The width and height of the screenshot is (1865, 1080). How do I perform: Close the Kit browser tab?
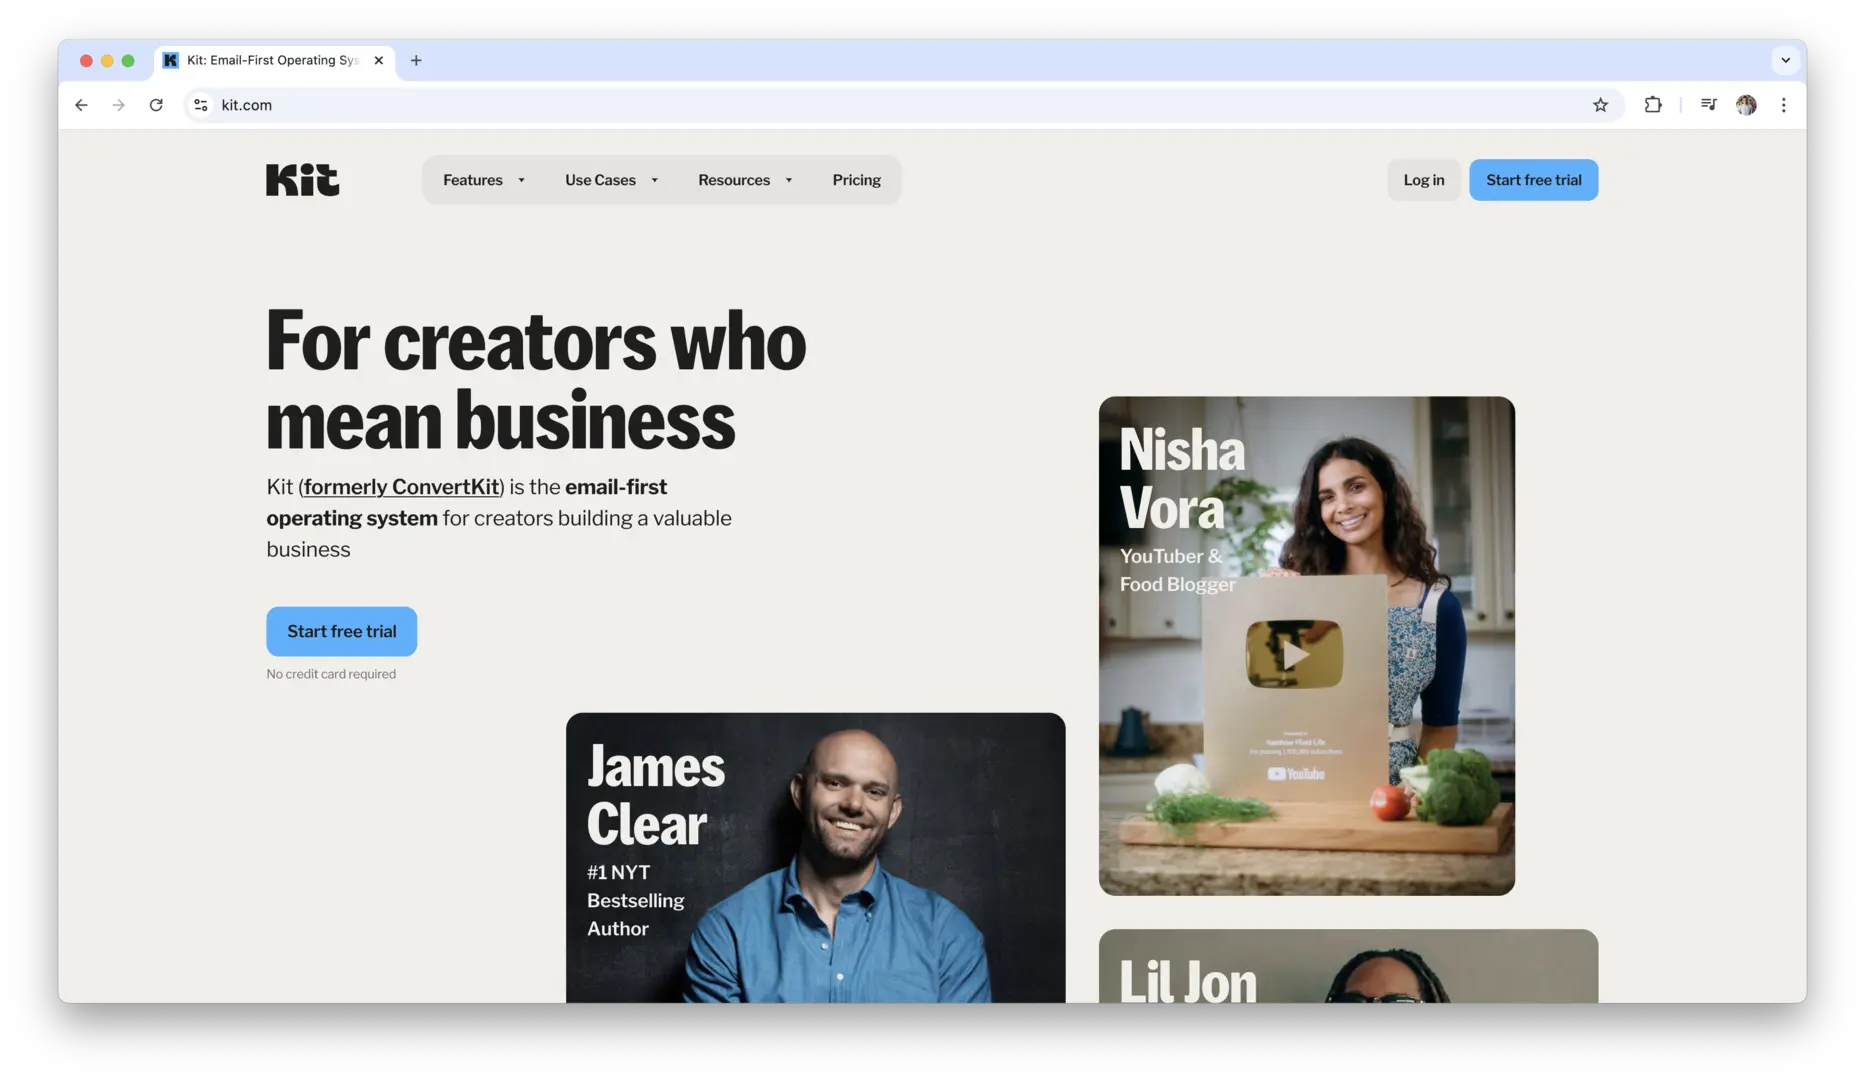coord(379,60)
